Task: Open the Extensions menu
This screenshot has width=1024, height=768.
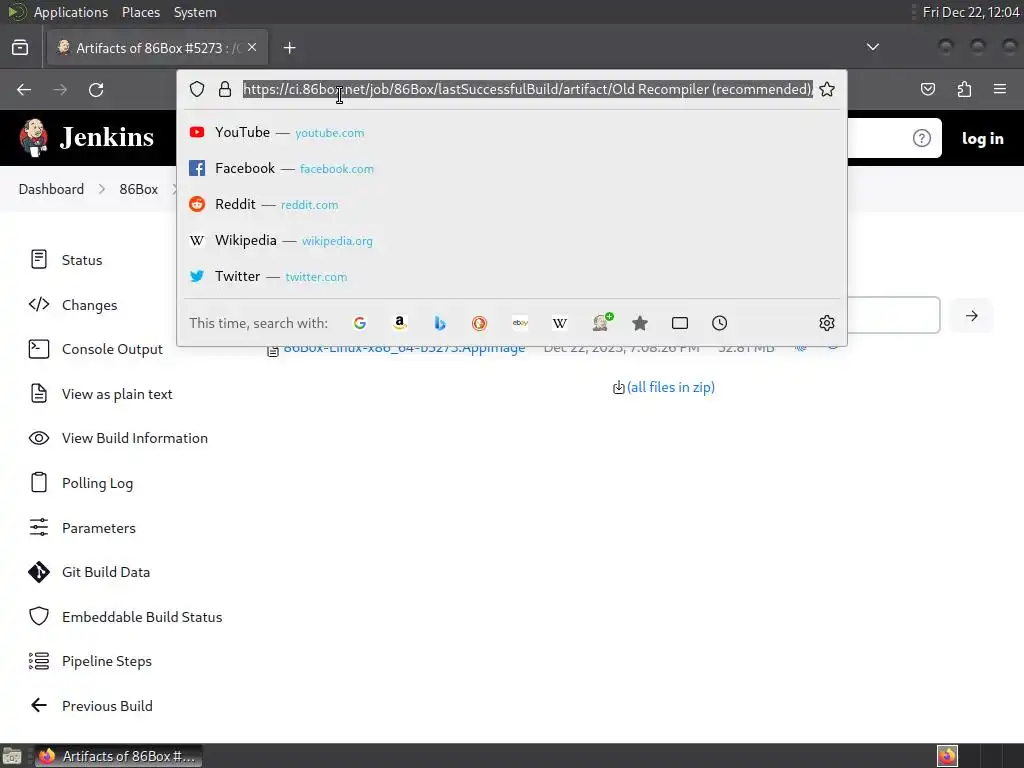Action: [964, 89]
